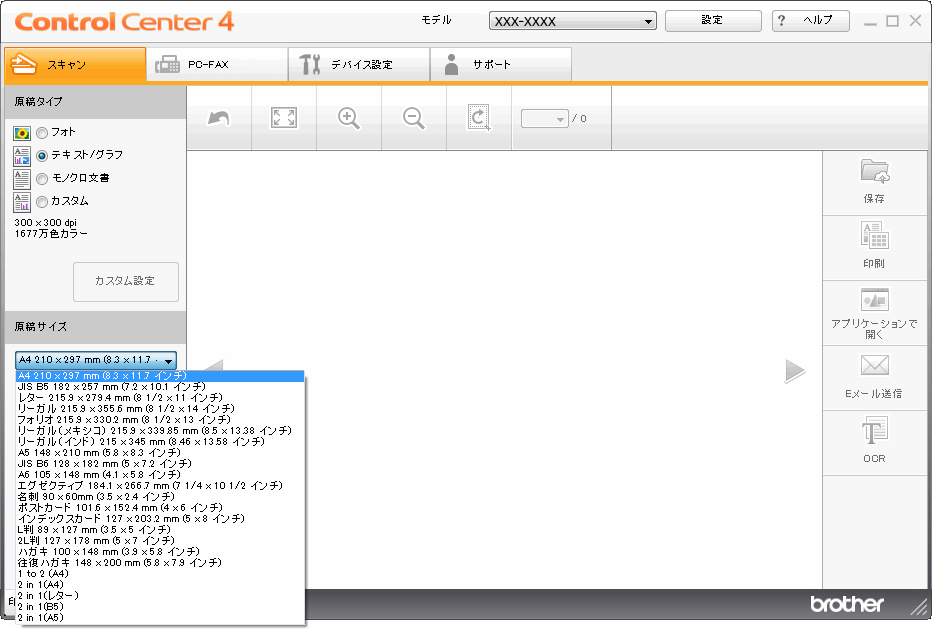
Task: Select the カスタム radio button
Action: pos(42,202)
